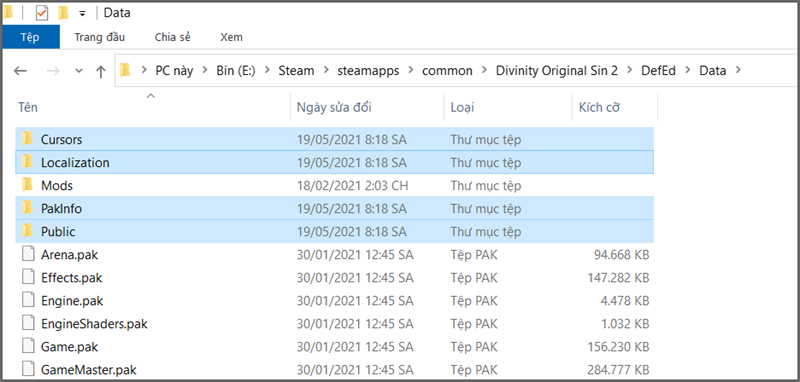This screenshot has height=382, width=800.
Task: Click Divinity Original Sin 2 breadcrumb
Action: [x=557, y=70]
